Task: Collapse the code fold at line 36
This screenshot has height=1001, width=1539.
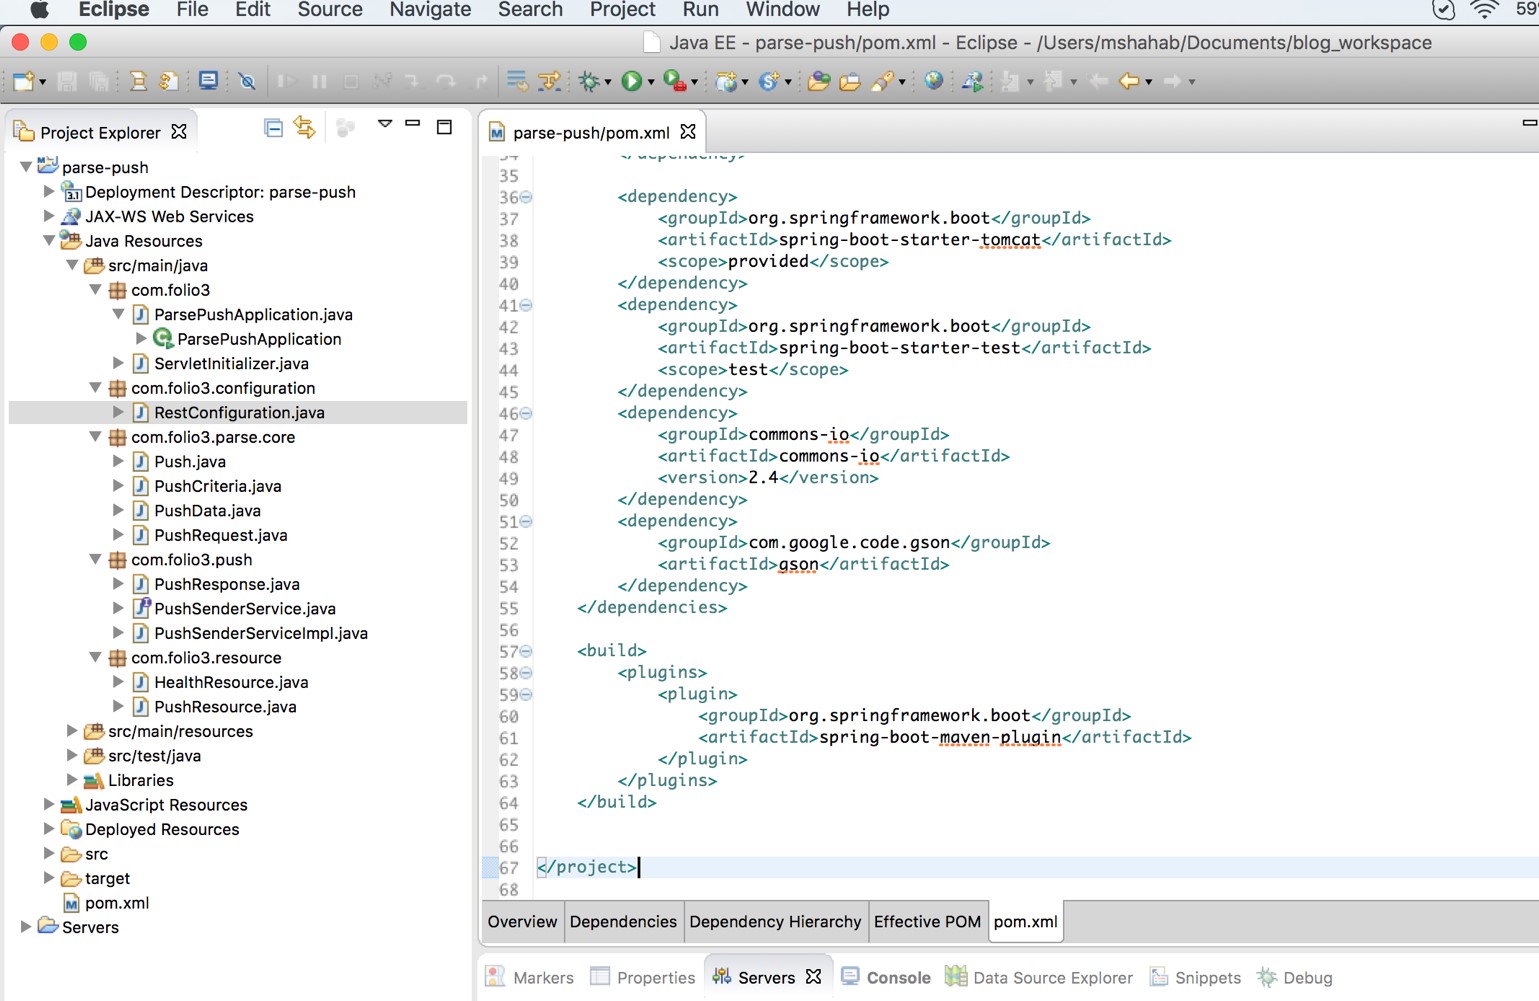Action: 525,197
